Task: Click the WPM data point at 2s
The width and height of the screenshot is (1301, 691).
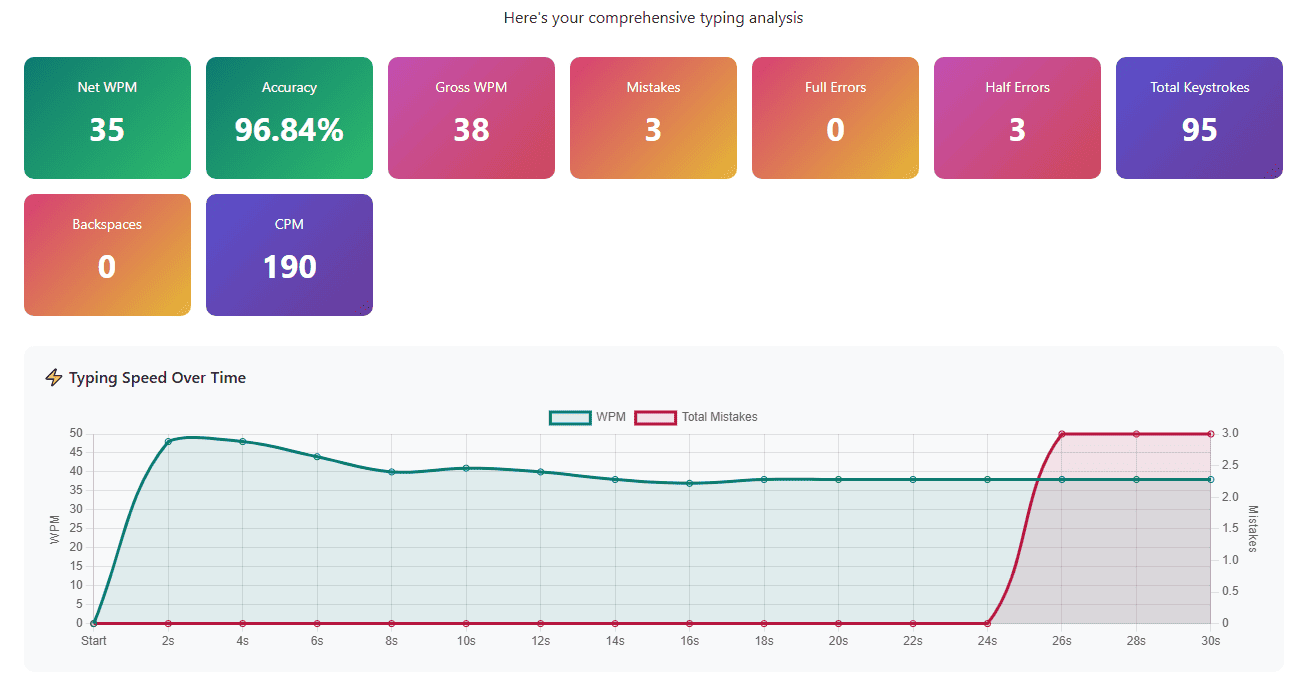Action: click(x=168, y=438)
